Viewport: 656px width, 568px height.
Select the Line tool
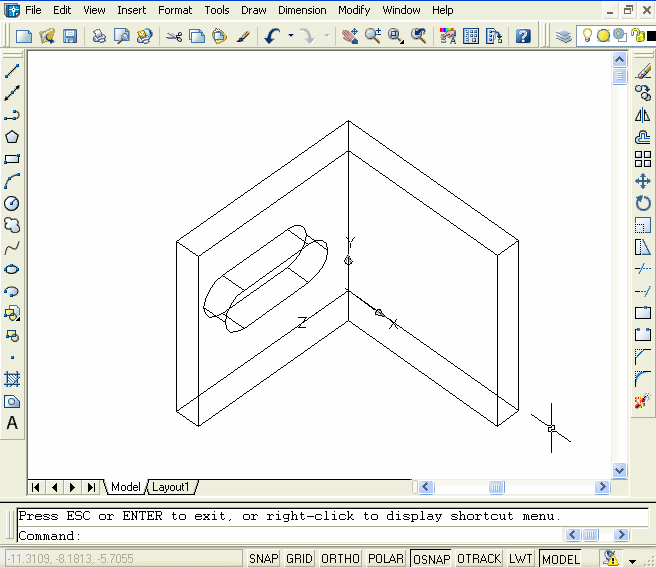tap(12, 71)
